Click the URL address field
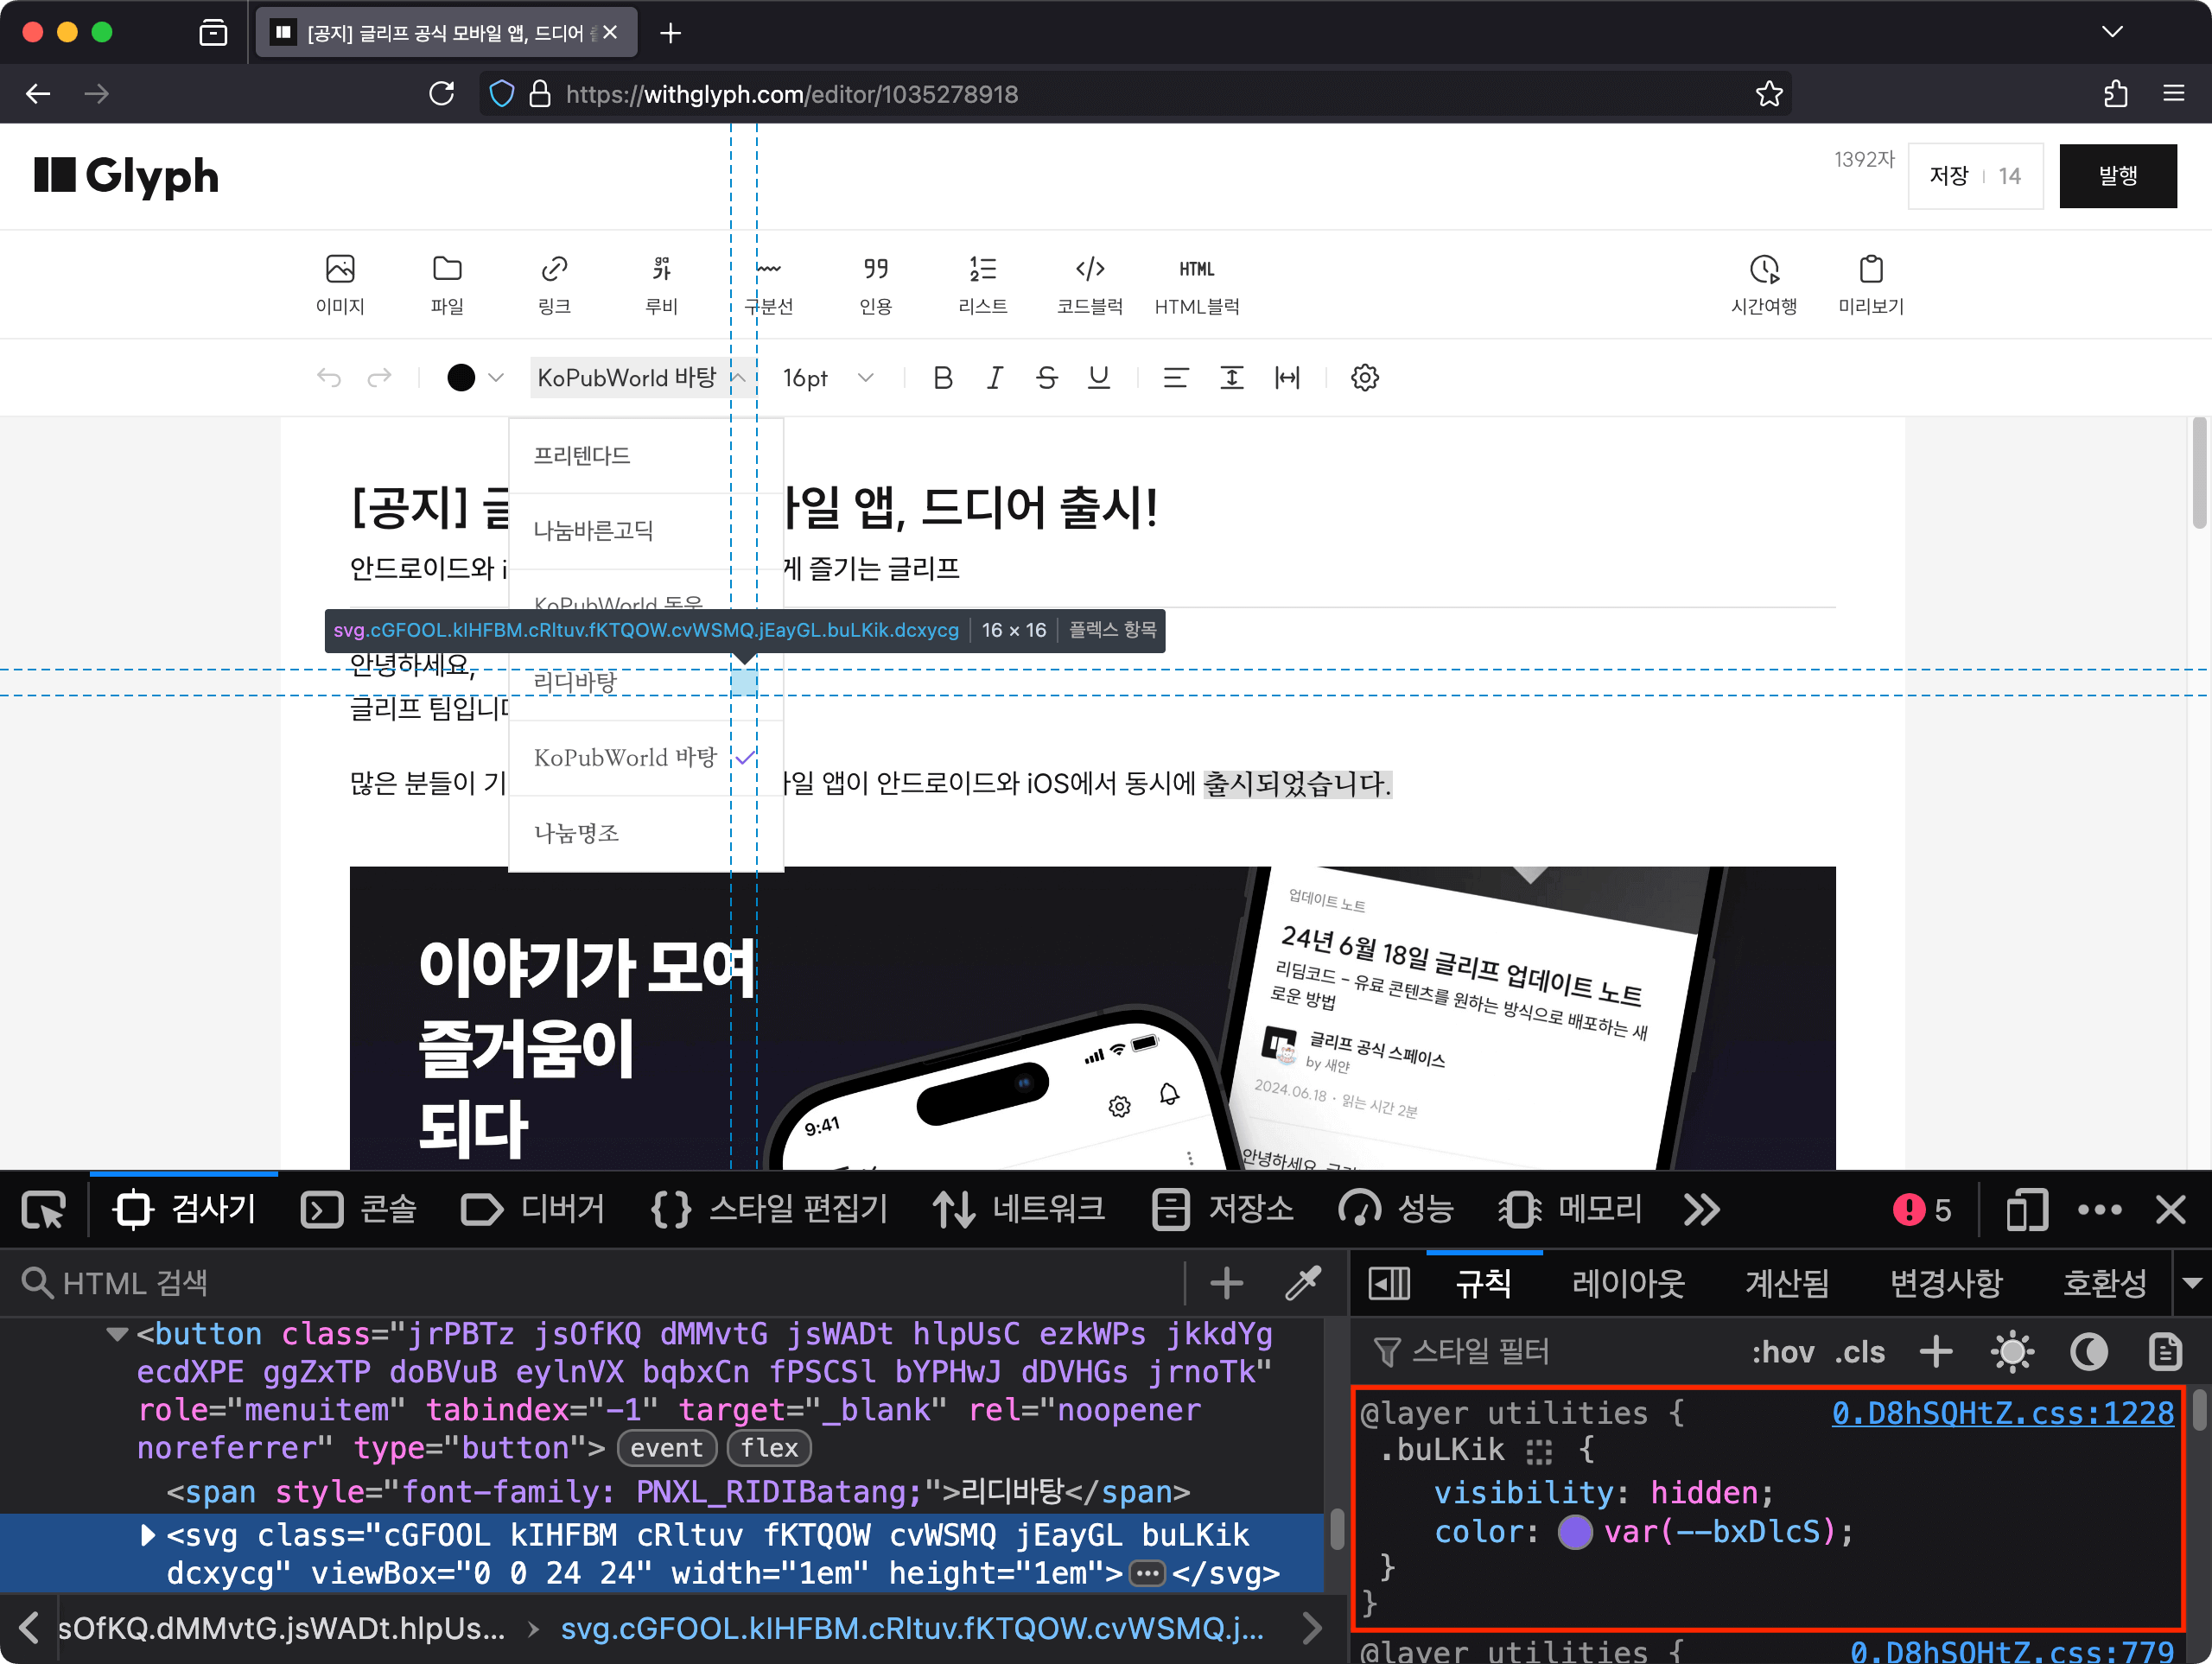 [x=1135, y=94]
